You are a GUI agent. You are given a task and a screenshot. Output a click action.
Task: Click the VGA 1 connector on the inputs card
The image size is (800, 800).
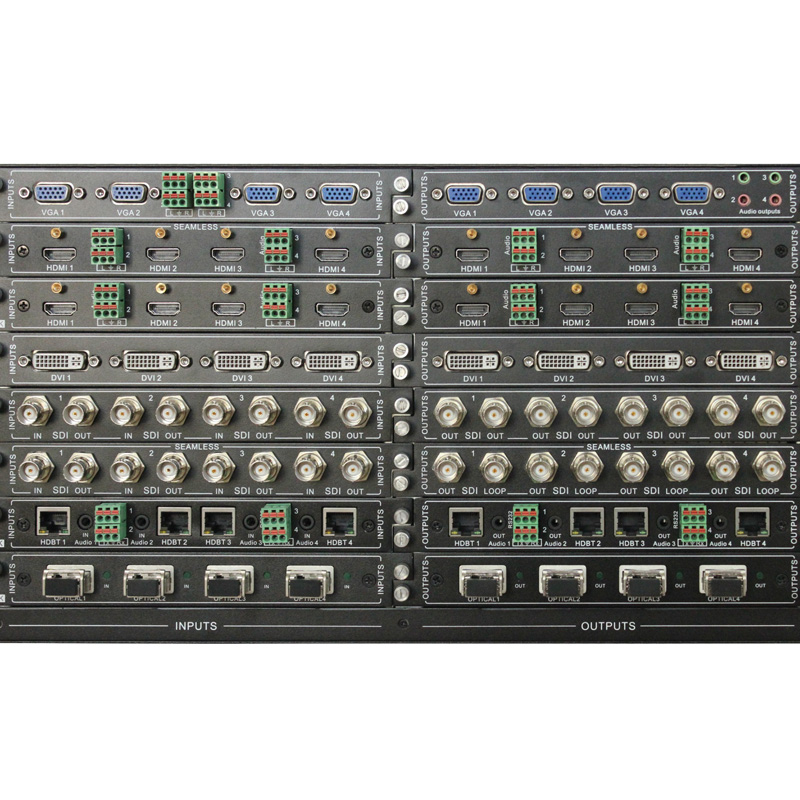(x=53, y=193)
